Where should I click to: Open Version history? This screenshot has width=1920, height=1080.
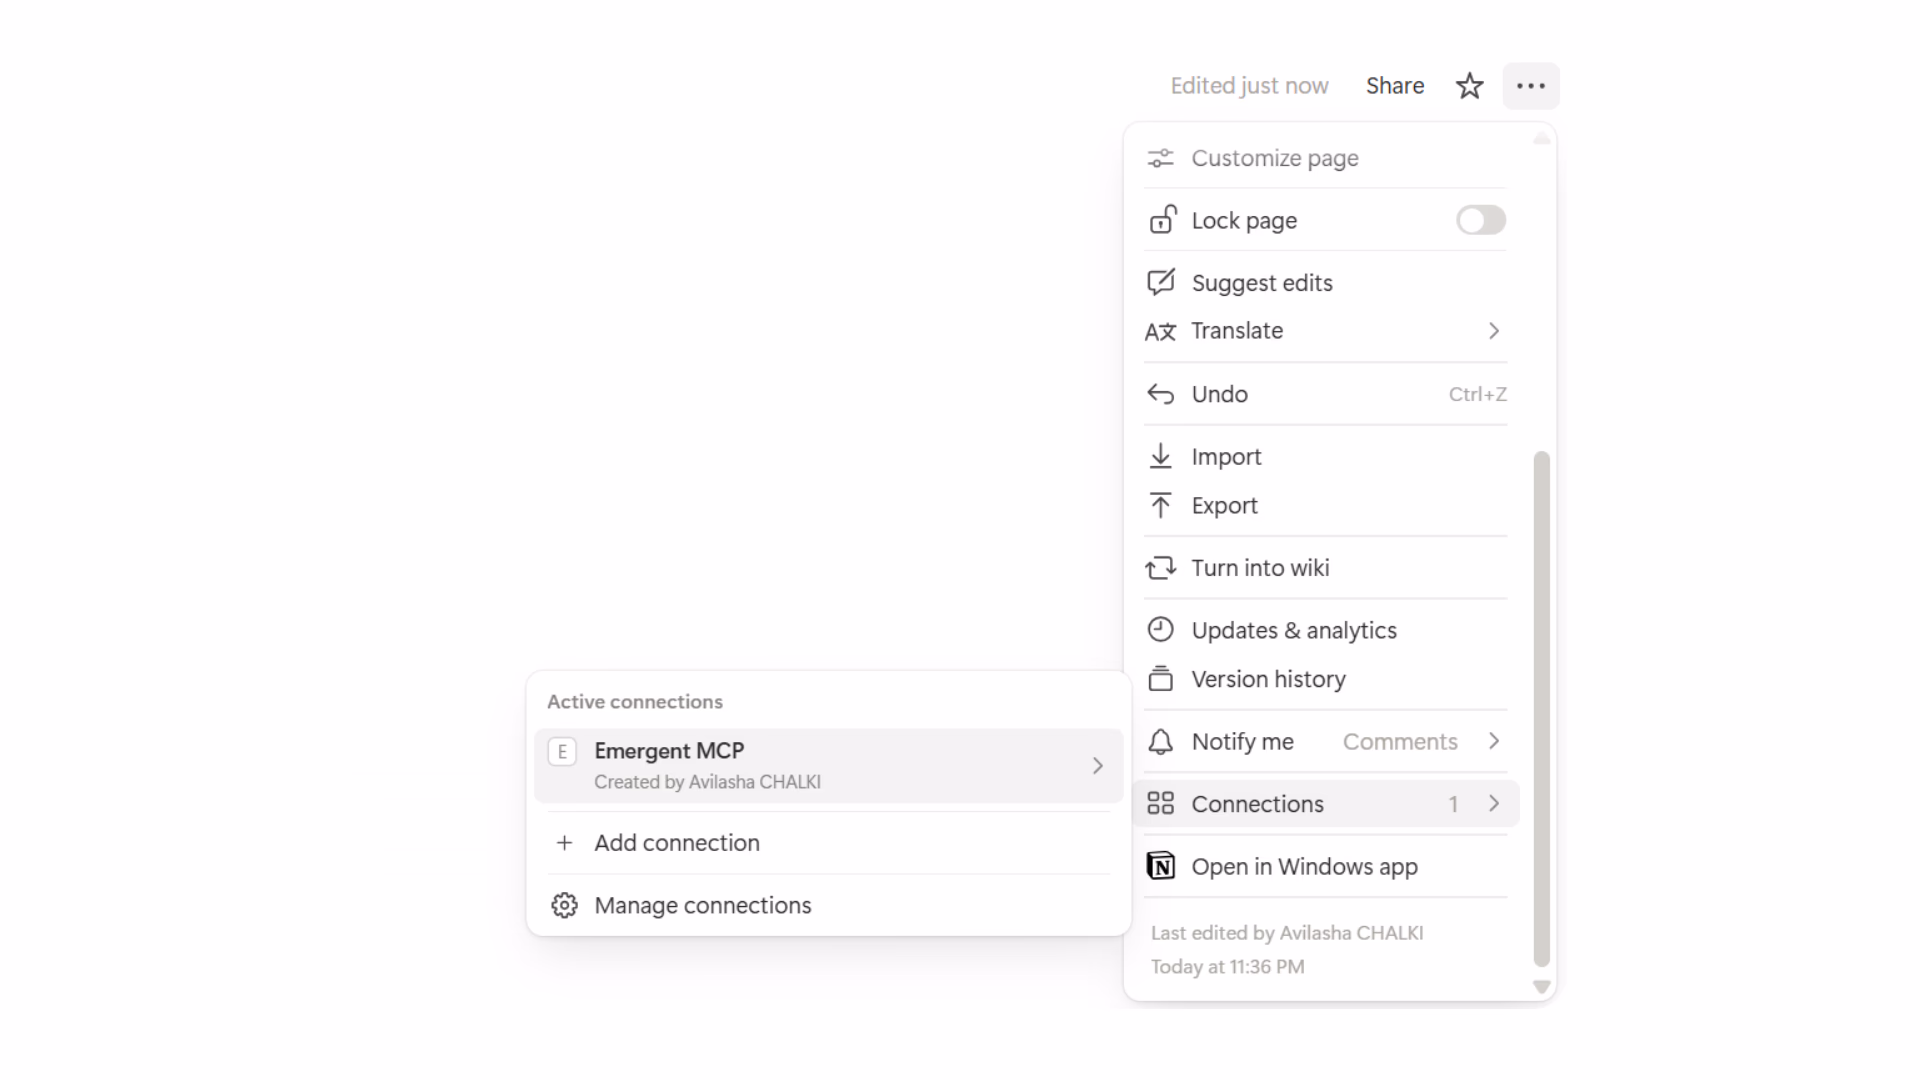pos(1325,679)
